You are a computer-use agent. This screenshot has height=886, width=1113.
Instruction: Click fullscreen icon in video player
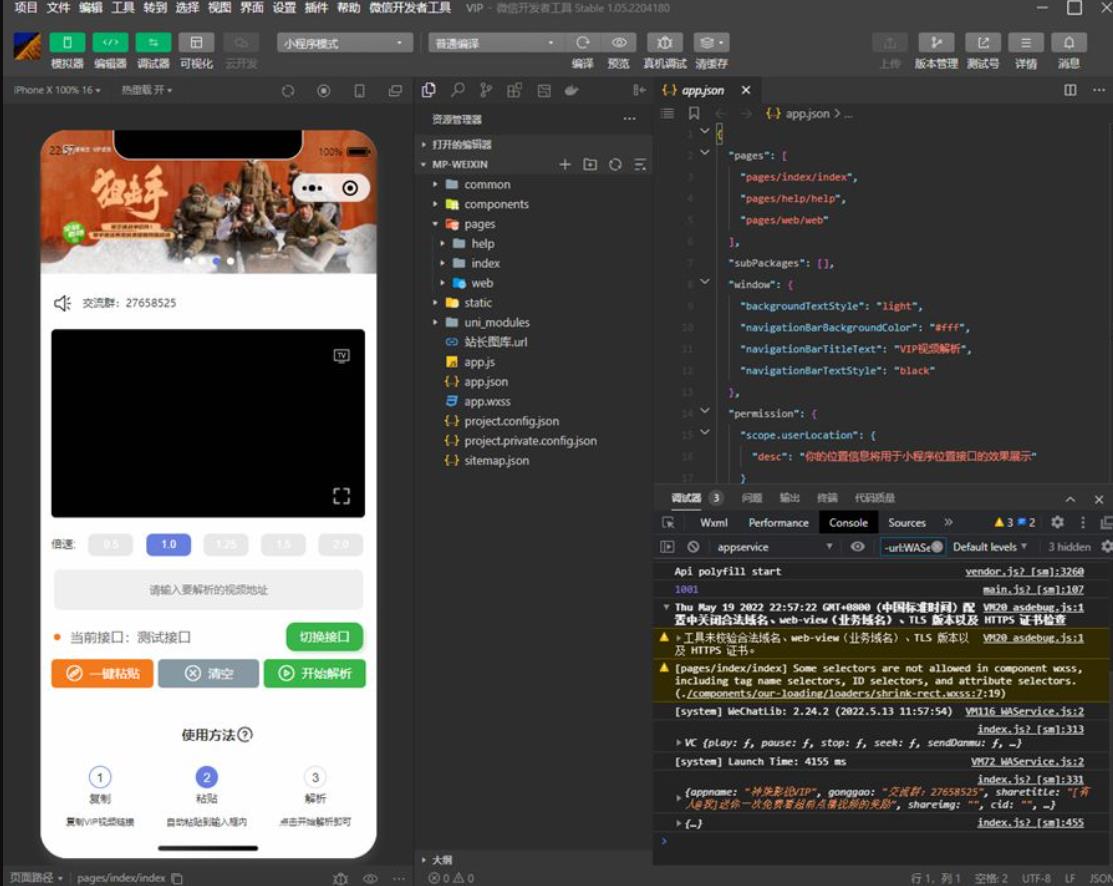tap(341, 496)
